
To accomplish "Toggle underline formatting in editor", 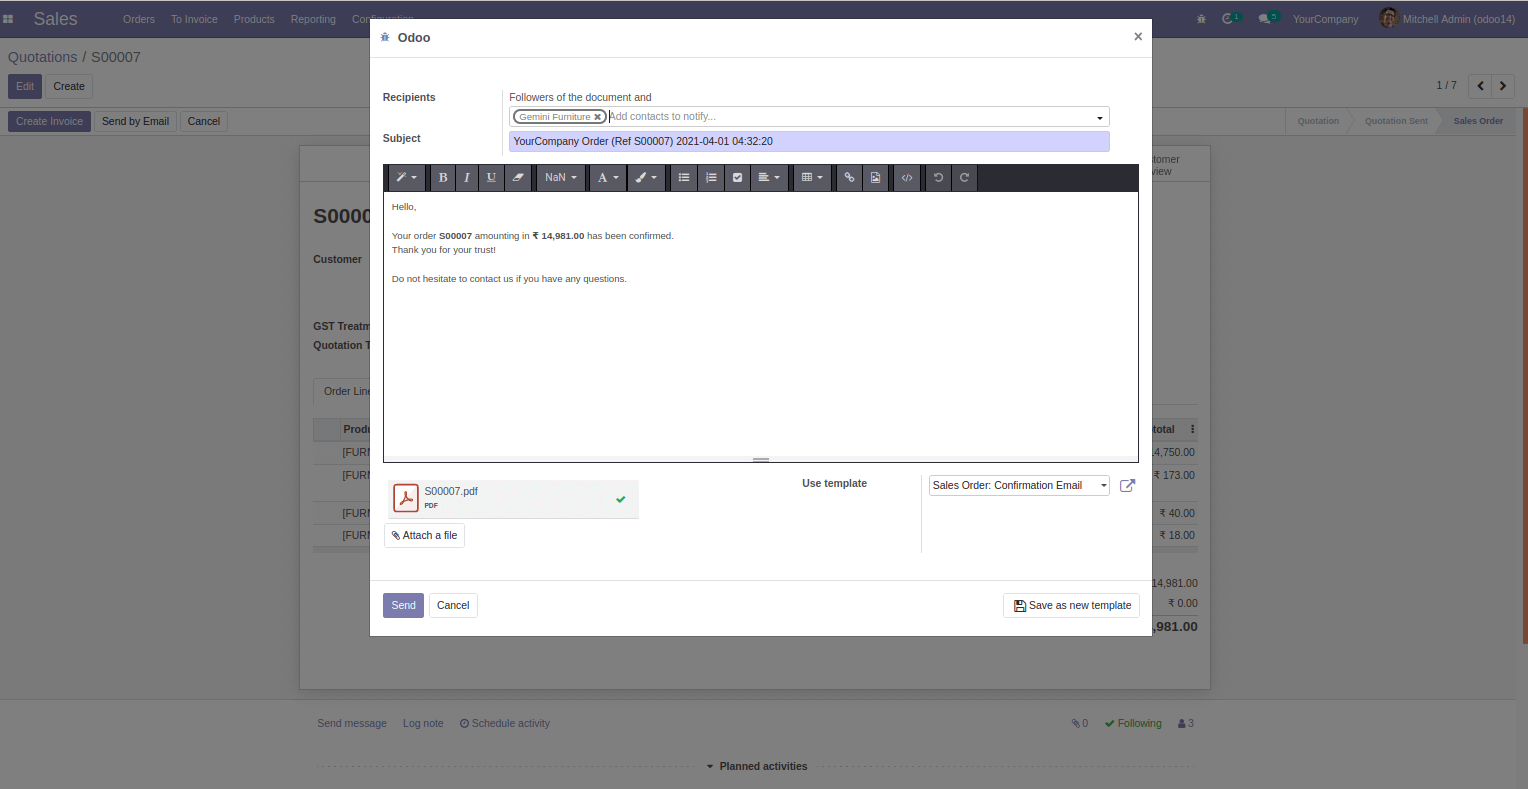I will [491, 178].
